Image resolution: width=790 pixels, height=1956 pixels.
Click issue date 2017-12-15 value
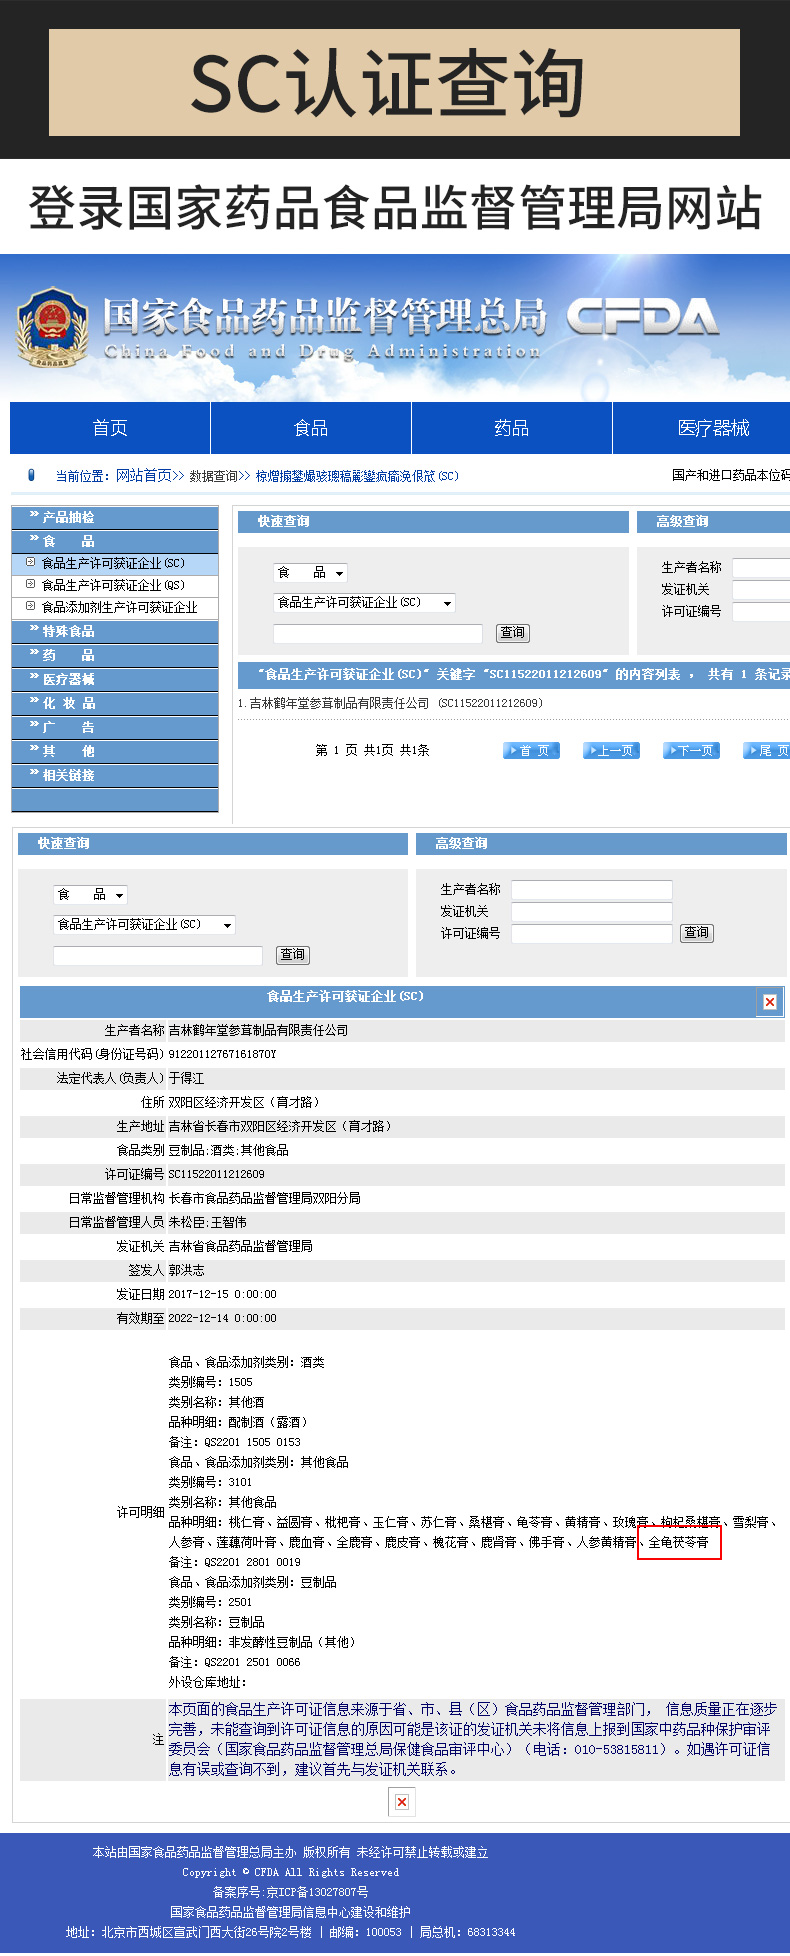222,1294
